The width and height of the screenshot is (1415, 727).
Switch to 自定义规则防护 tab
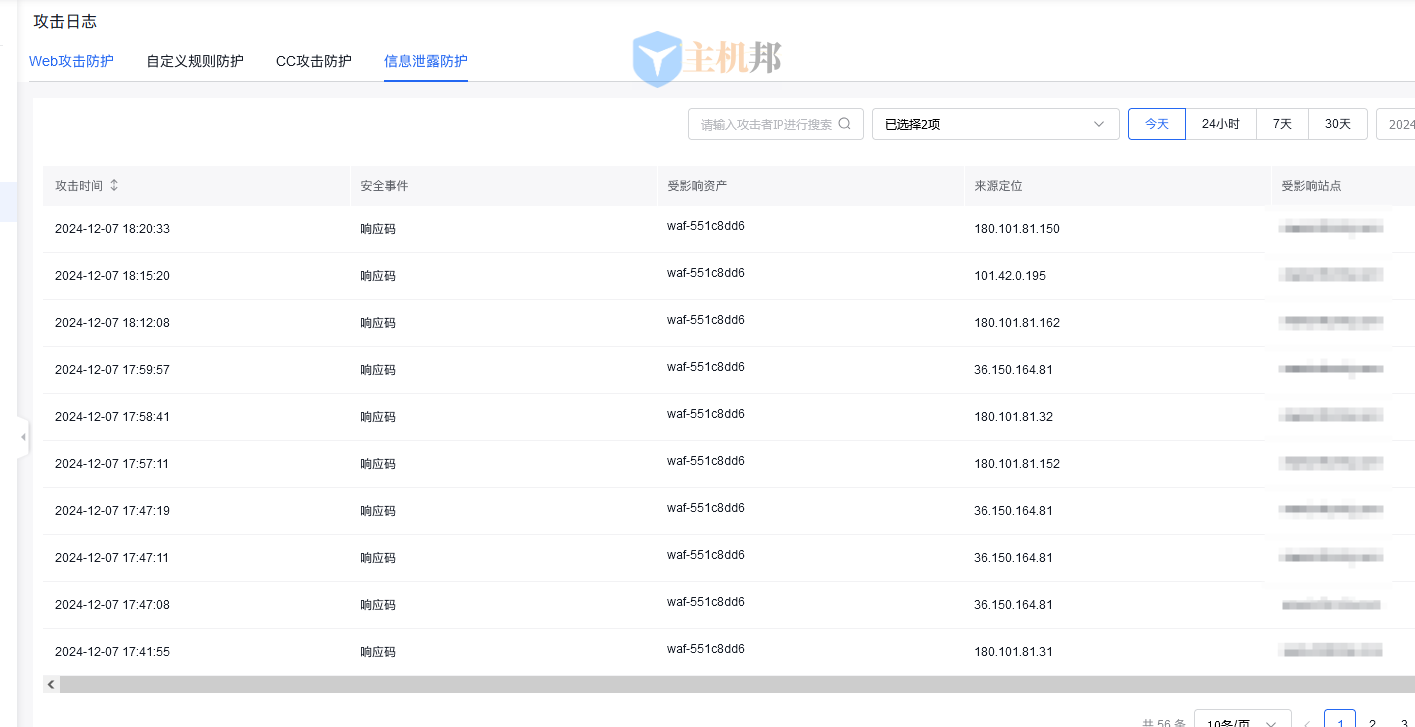click(x=195, y=61)
